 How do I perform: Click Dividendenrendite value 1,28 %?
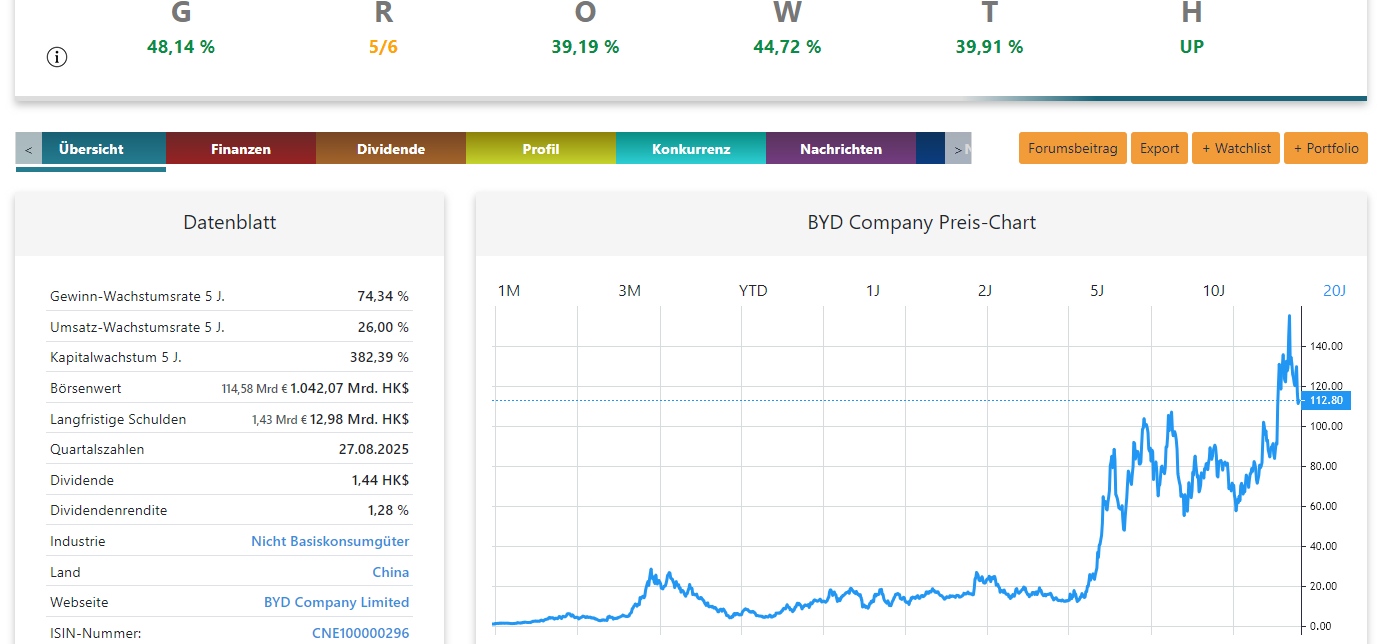388,510
